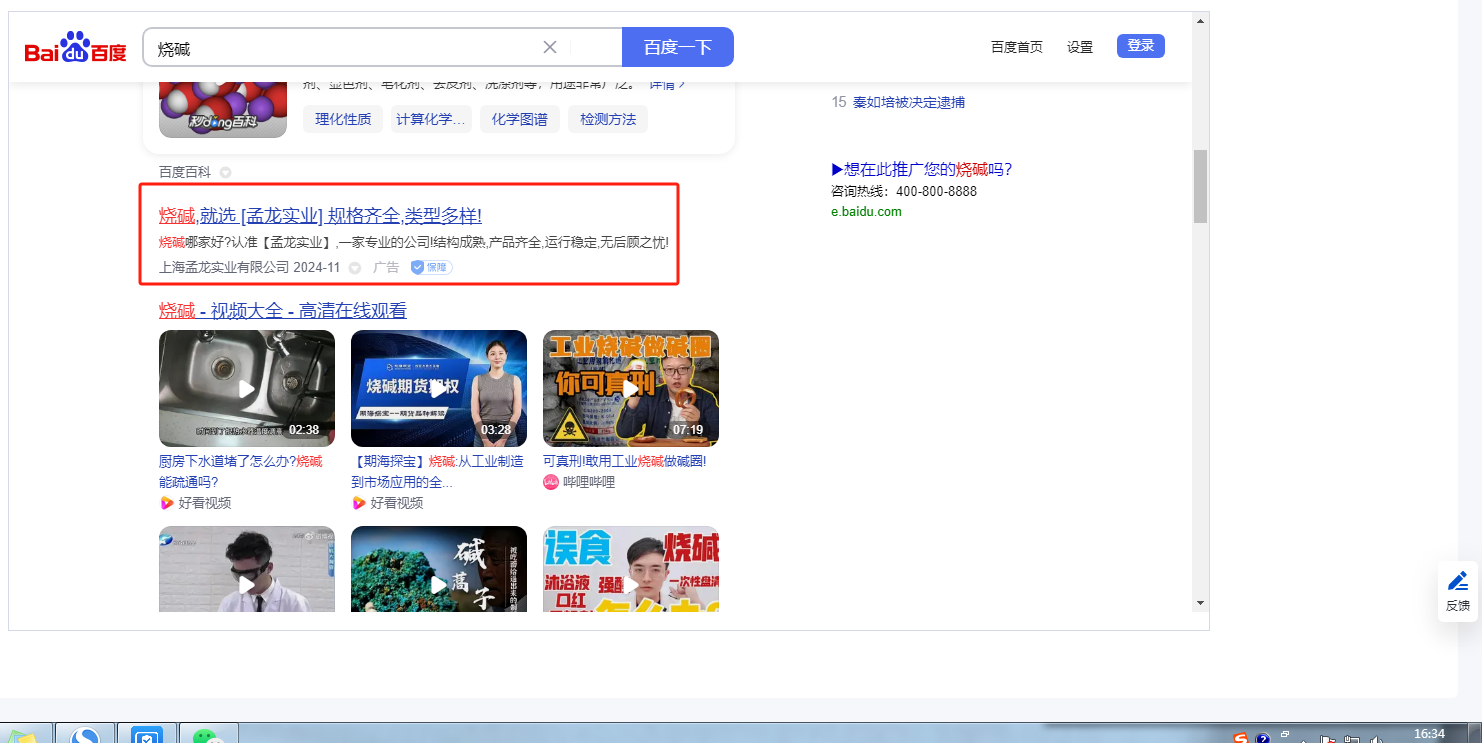The height and width of the screenshot is (743, 1482).
Task: Open the 化学图谱 tab
Action: [519, 119]
